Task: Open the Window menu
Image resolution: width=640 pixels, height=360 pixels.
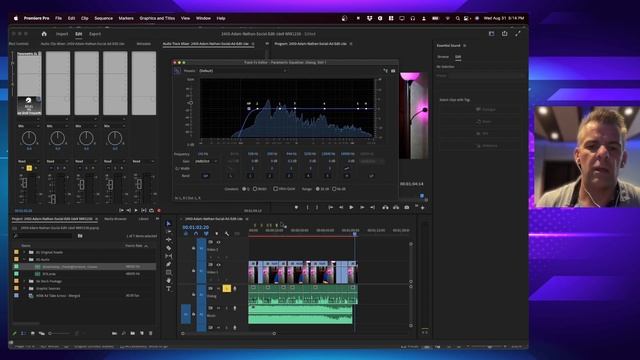Action: (203, 18)
